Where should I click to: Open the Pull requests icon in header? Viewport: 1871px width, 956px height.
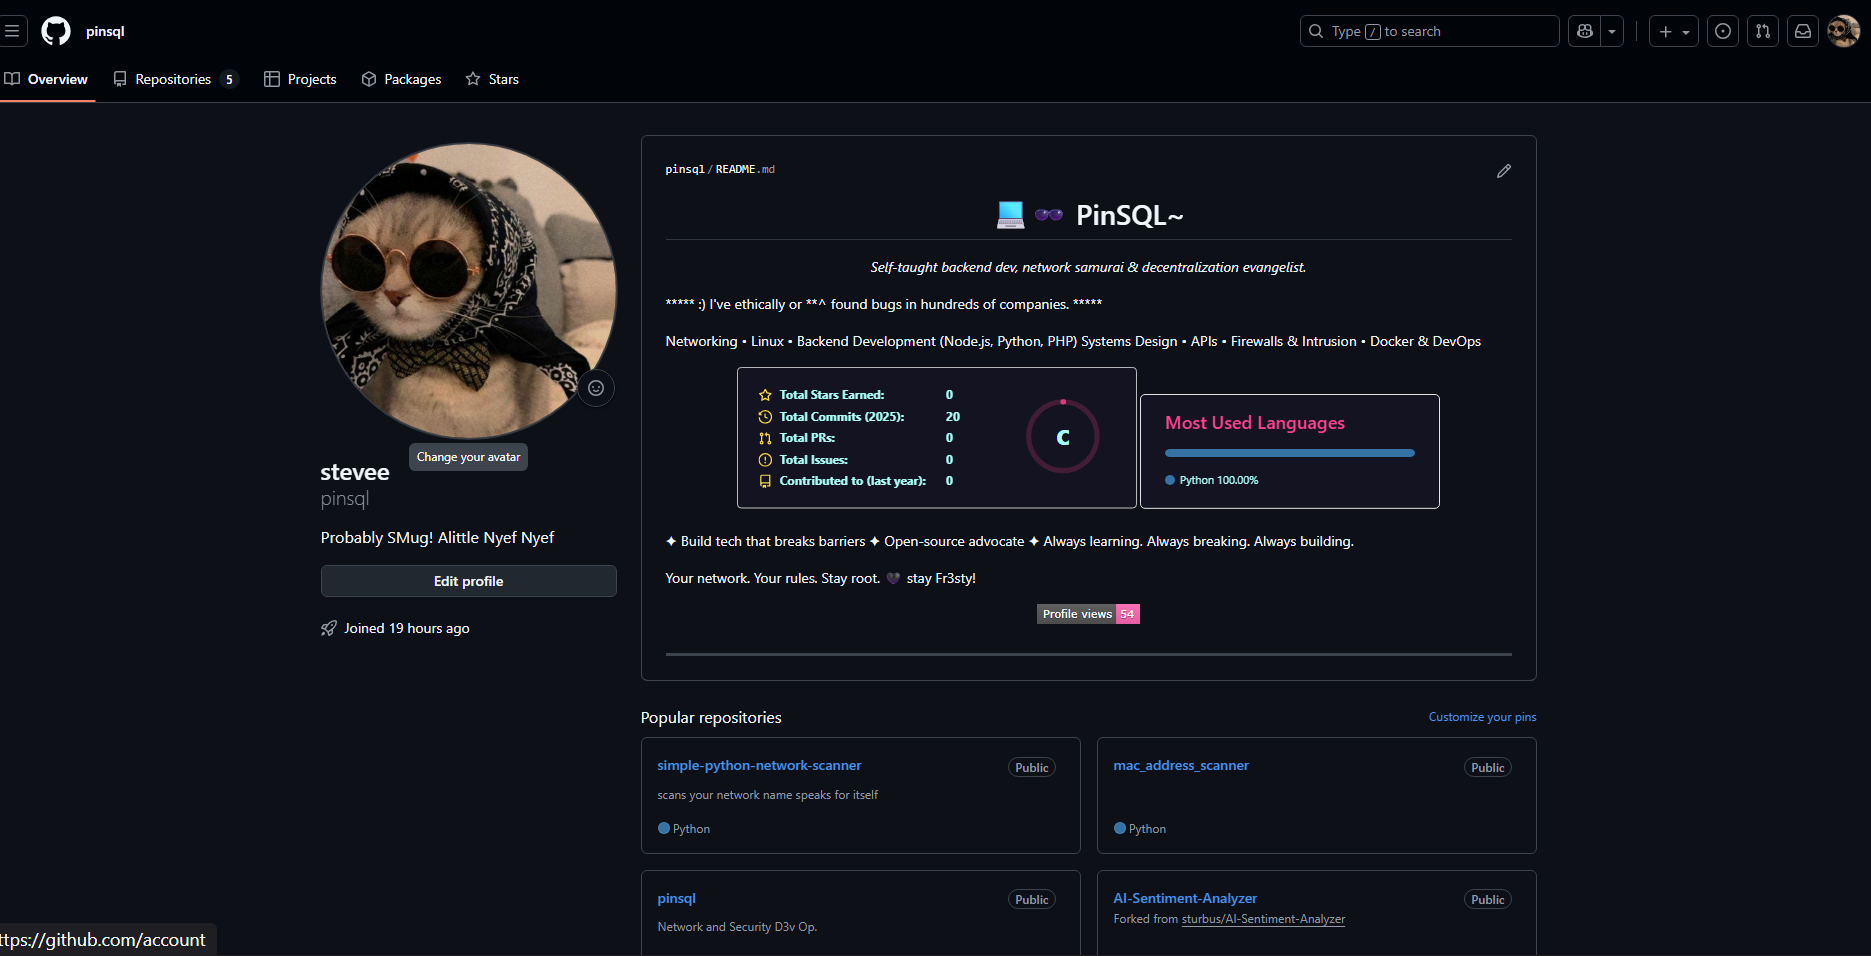(1763, 31)
